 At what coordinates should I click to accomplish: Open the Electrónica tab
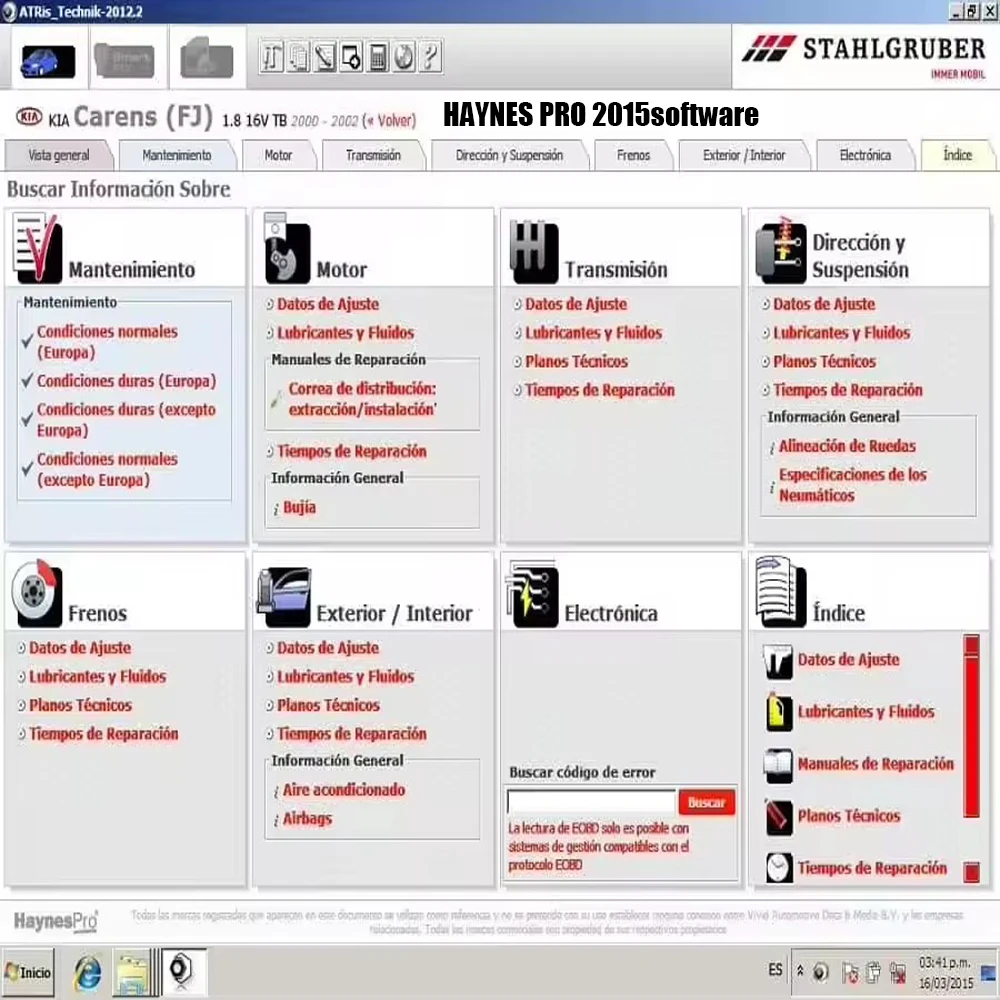point(865,155)
